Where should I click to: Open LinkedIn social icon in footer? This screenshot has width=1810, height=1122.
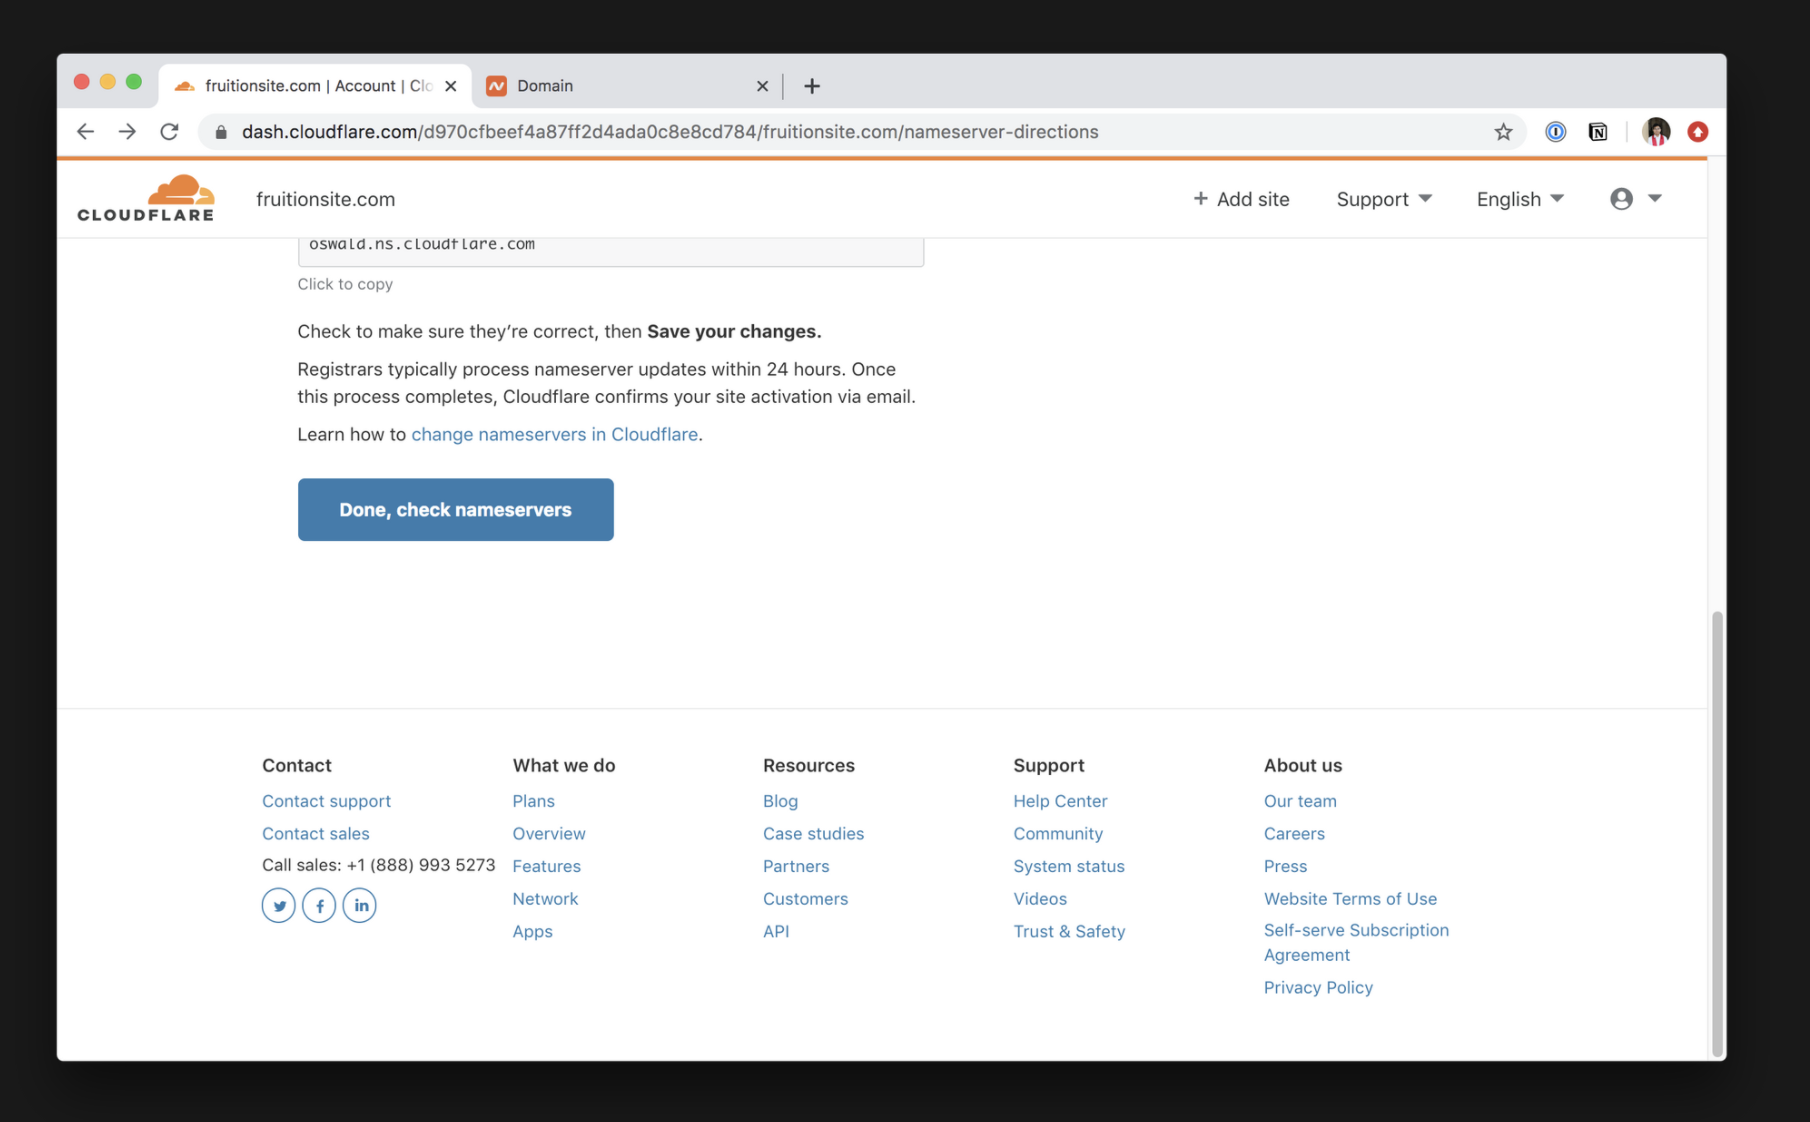[x=360, y=906]
